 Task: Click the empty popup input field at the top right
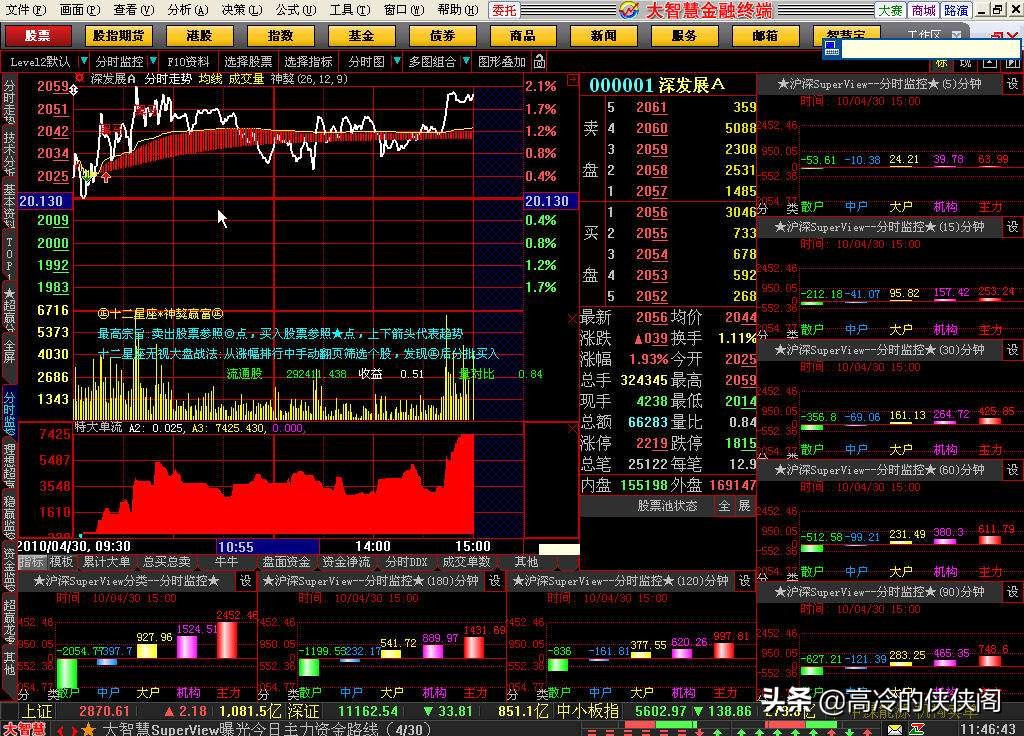(x=930, y=48)
